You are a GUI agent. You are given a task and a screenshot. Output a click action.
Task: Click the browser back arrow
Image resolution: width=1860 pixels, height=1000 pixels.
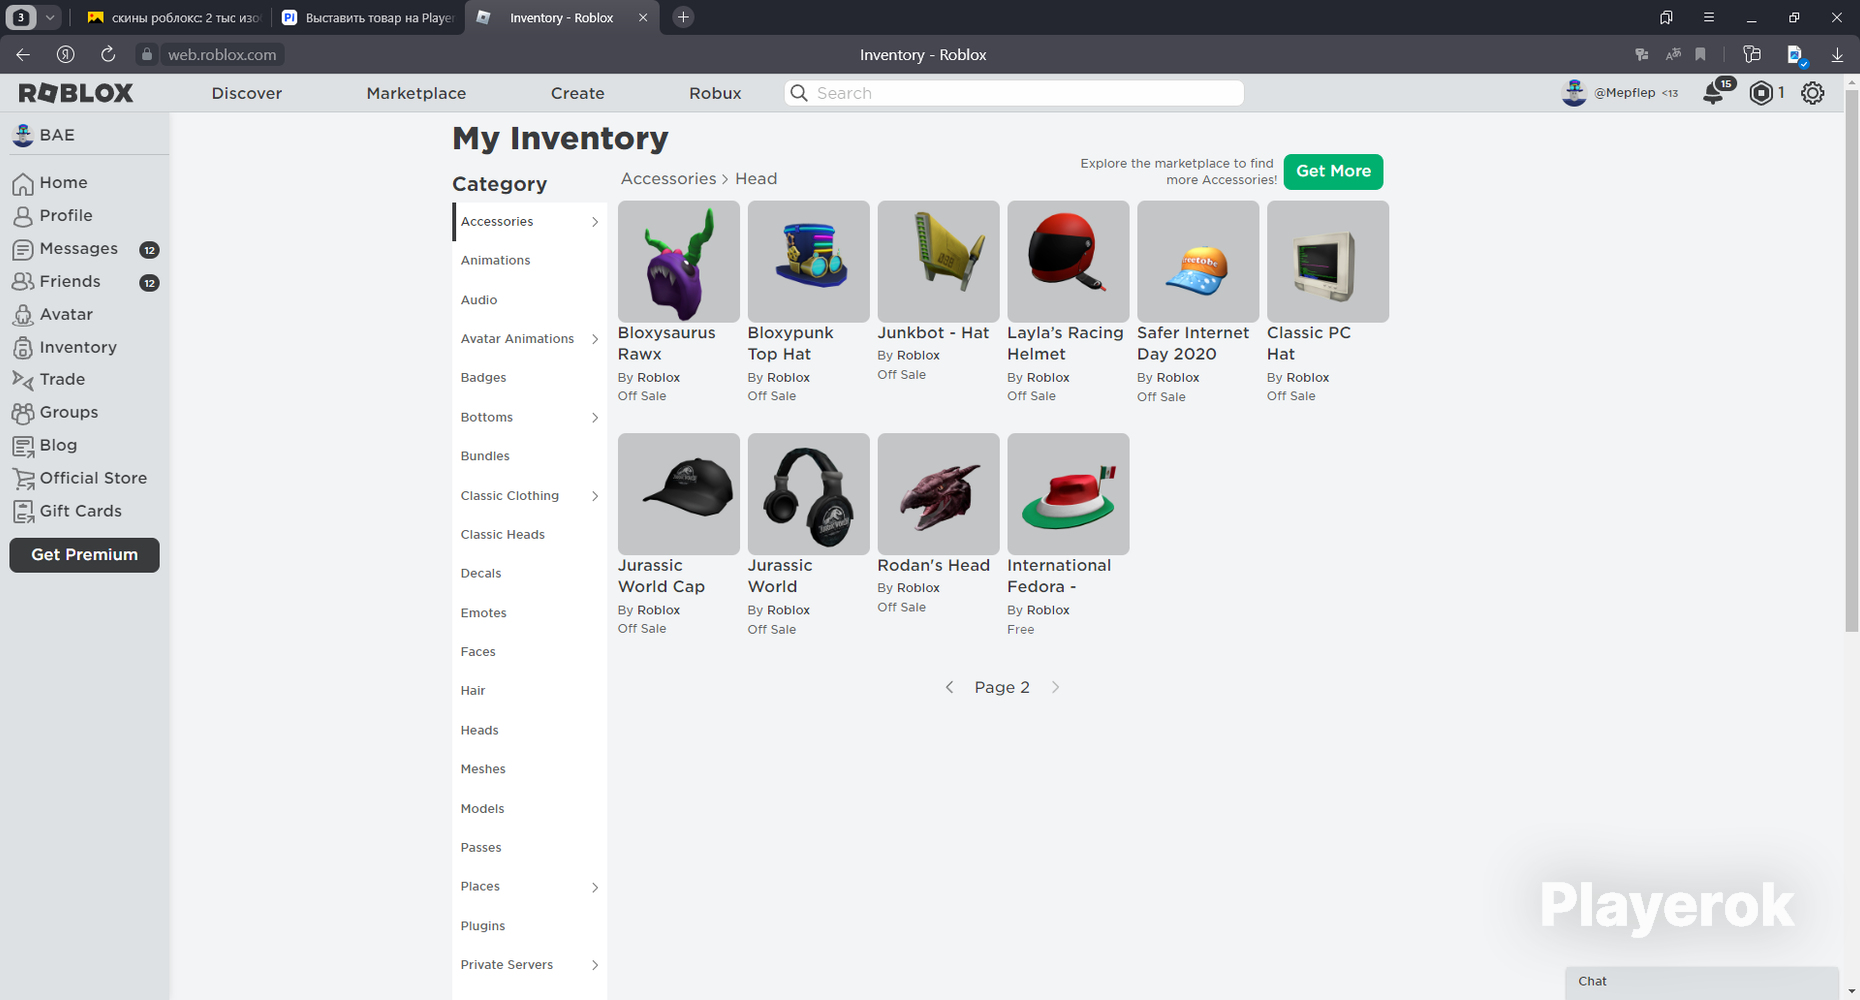point(23,55)
